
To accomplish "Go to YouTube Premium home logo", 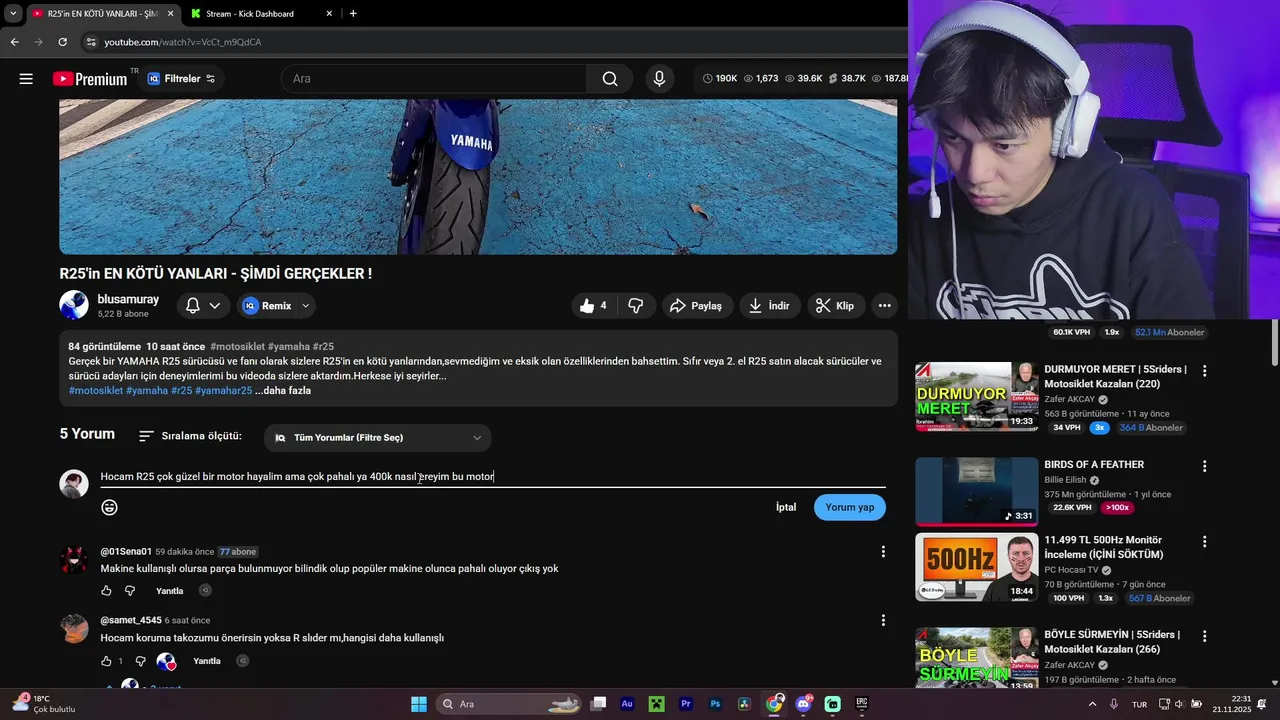I will tap(90, 79).
